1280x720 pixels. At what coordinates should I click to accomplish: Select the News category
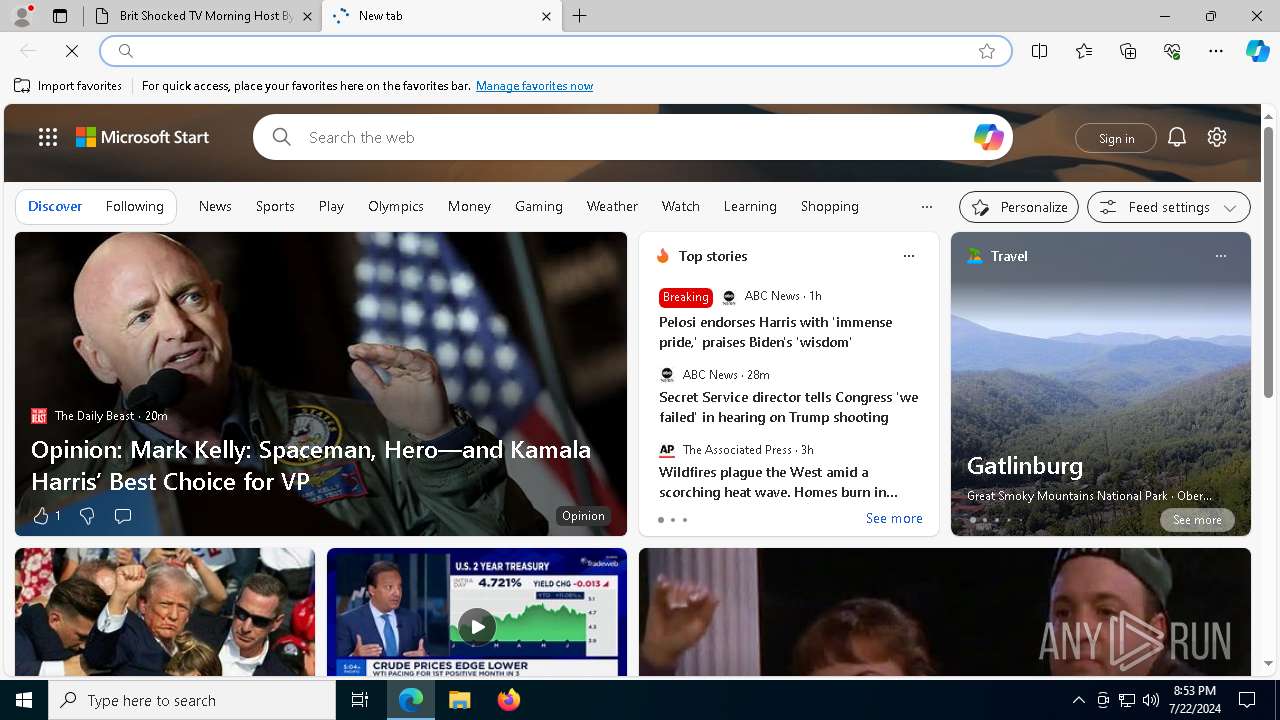point(215,206)
